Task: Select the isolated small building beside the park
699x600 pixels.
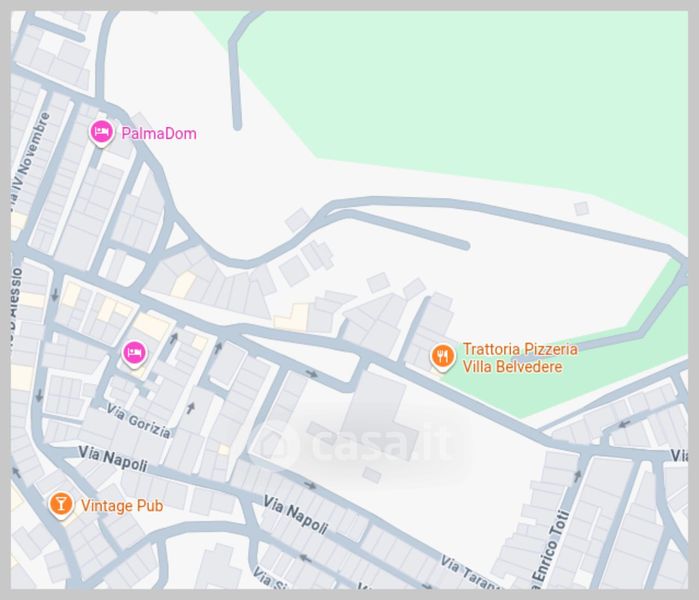Action: (581, 208)
